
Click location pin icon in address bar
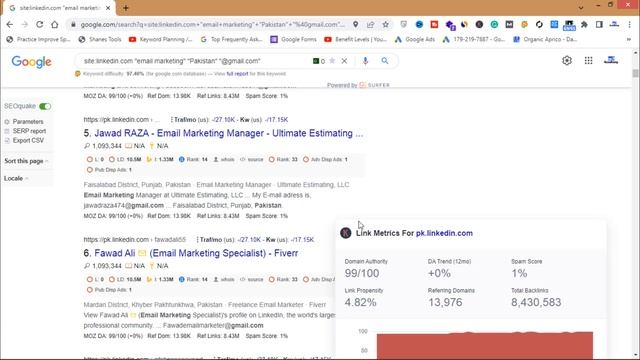(356, 24)
